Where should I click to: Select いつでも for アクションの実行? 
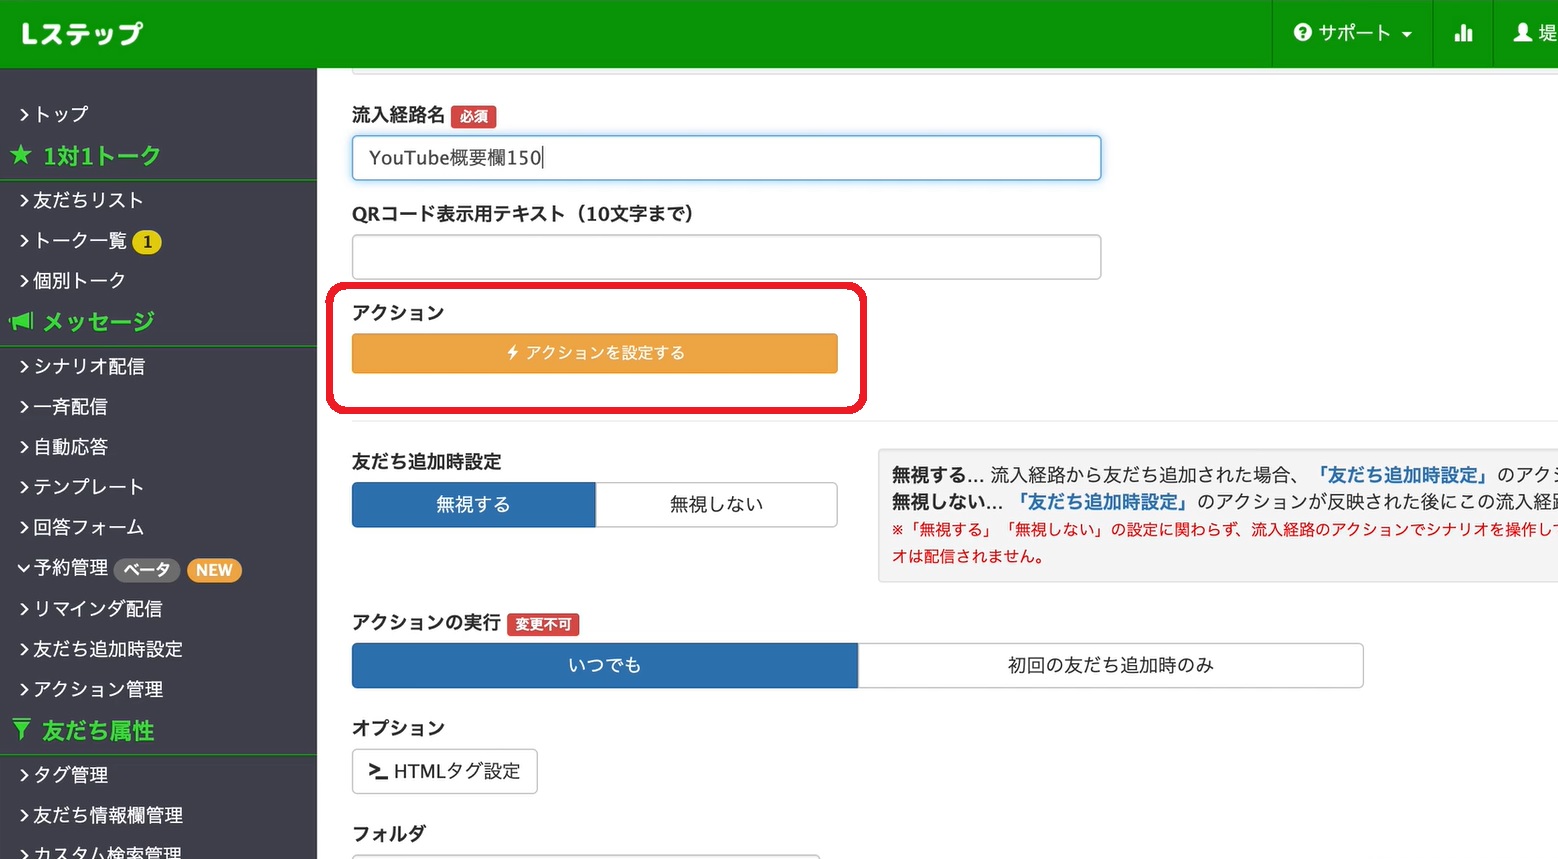(x=605, y=665)
